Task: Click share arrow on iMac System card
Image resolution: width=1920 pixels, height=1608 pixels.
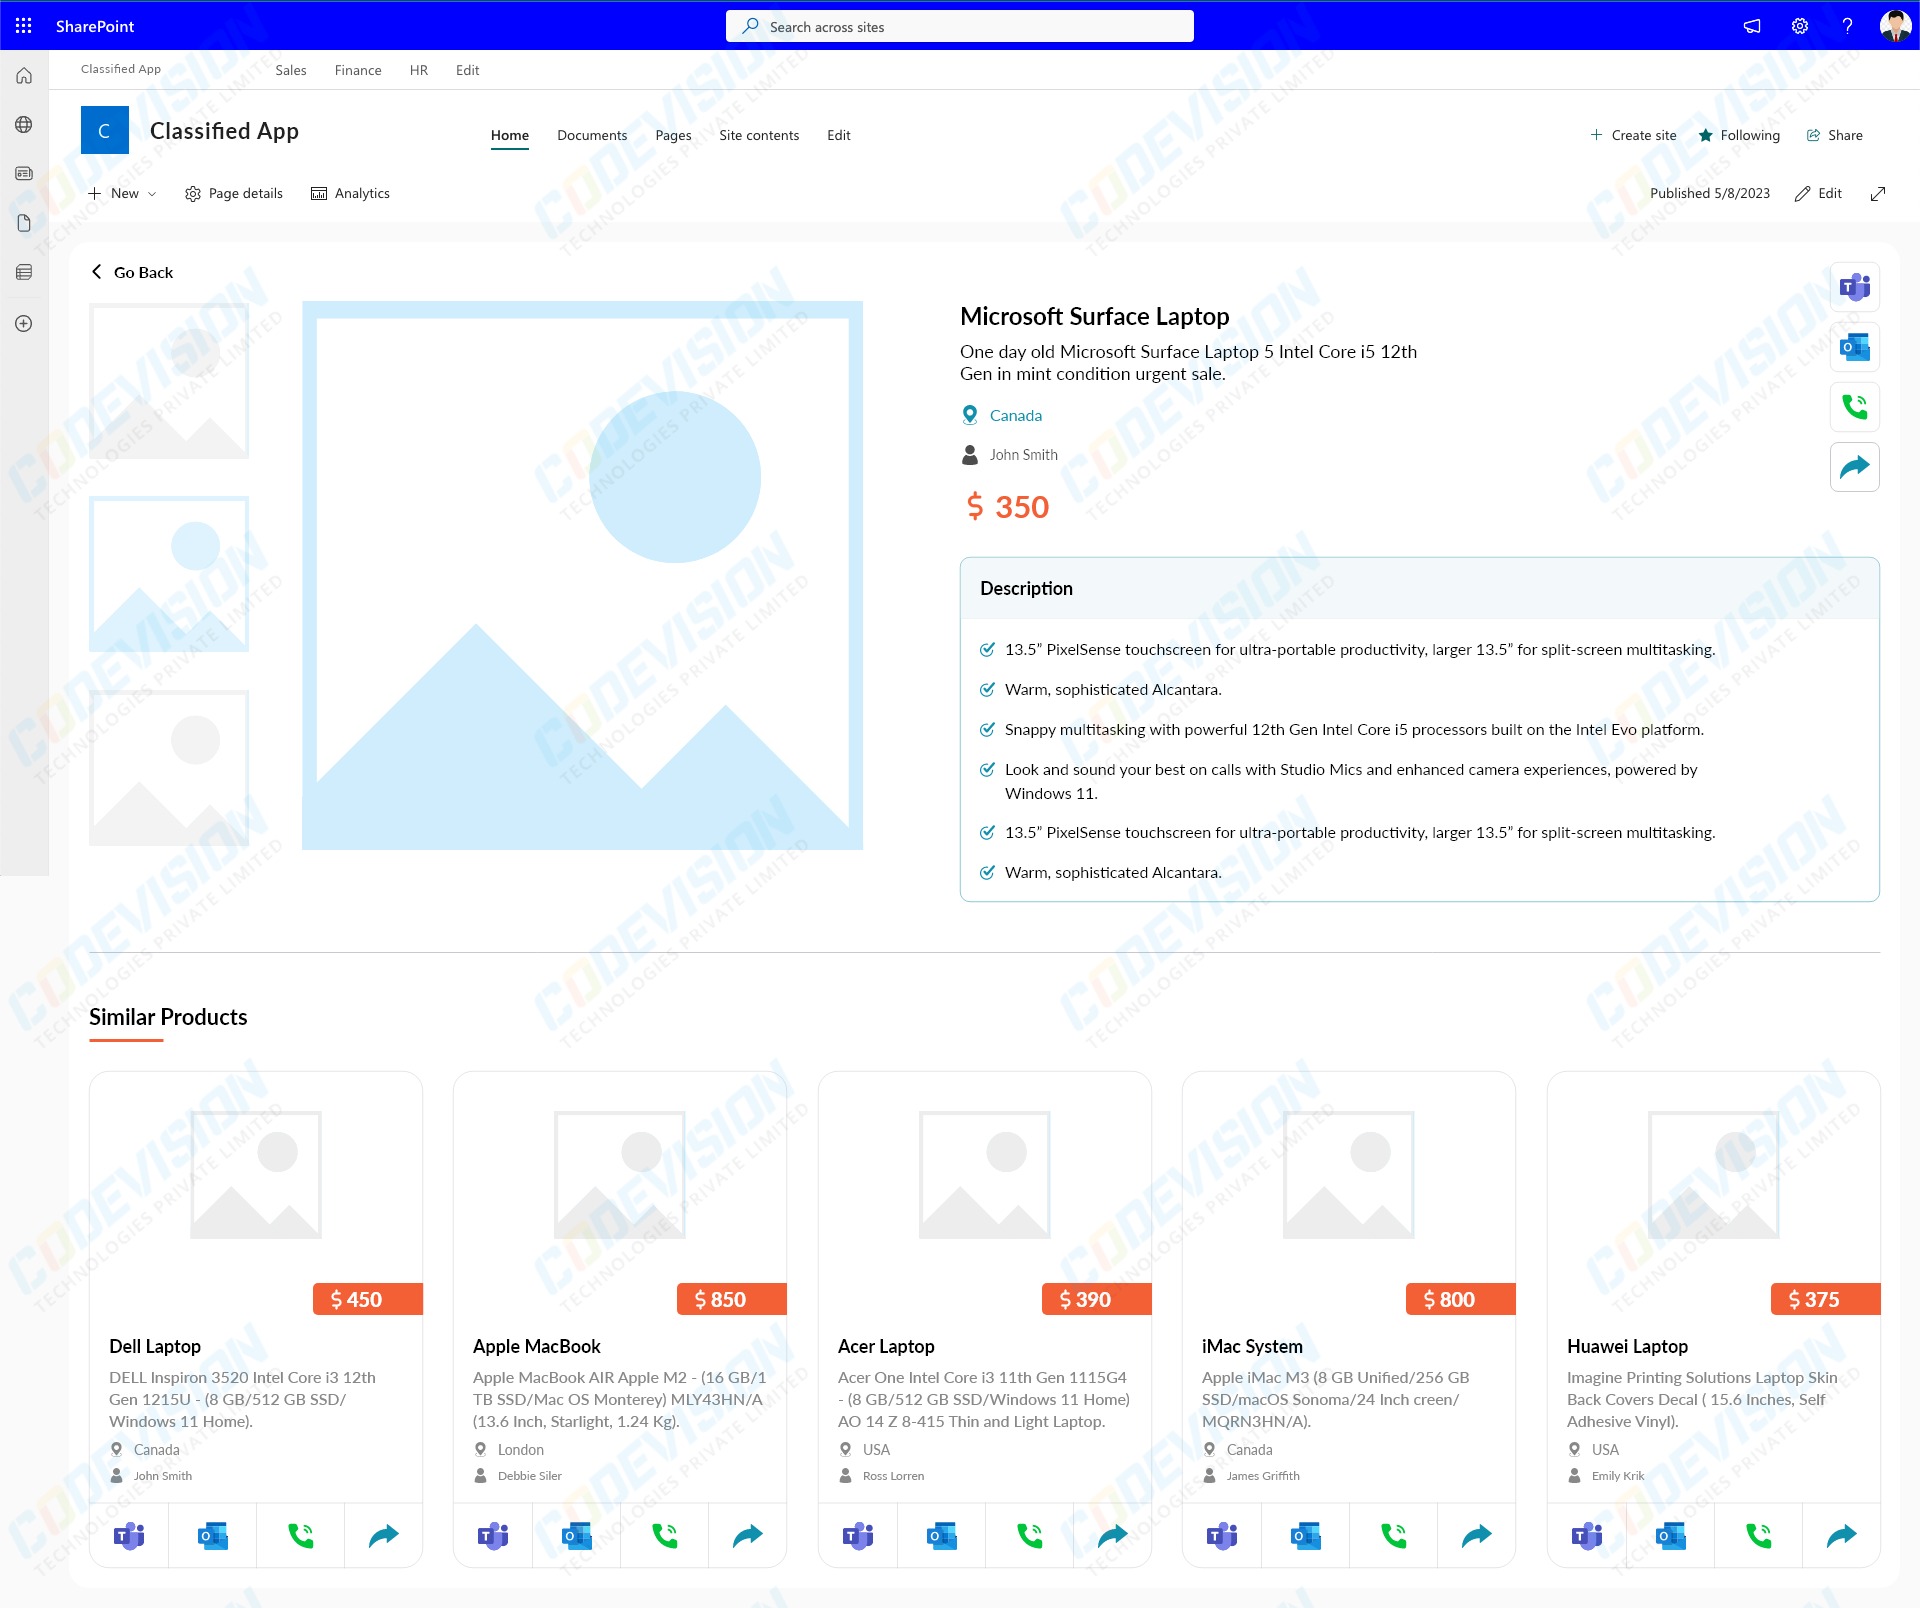Action: [x=1477, y=1535]
